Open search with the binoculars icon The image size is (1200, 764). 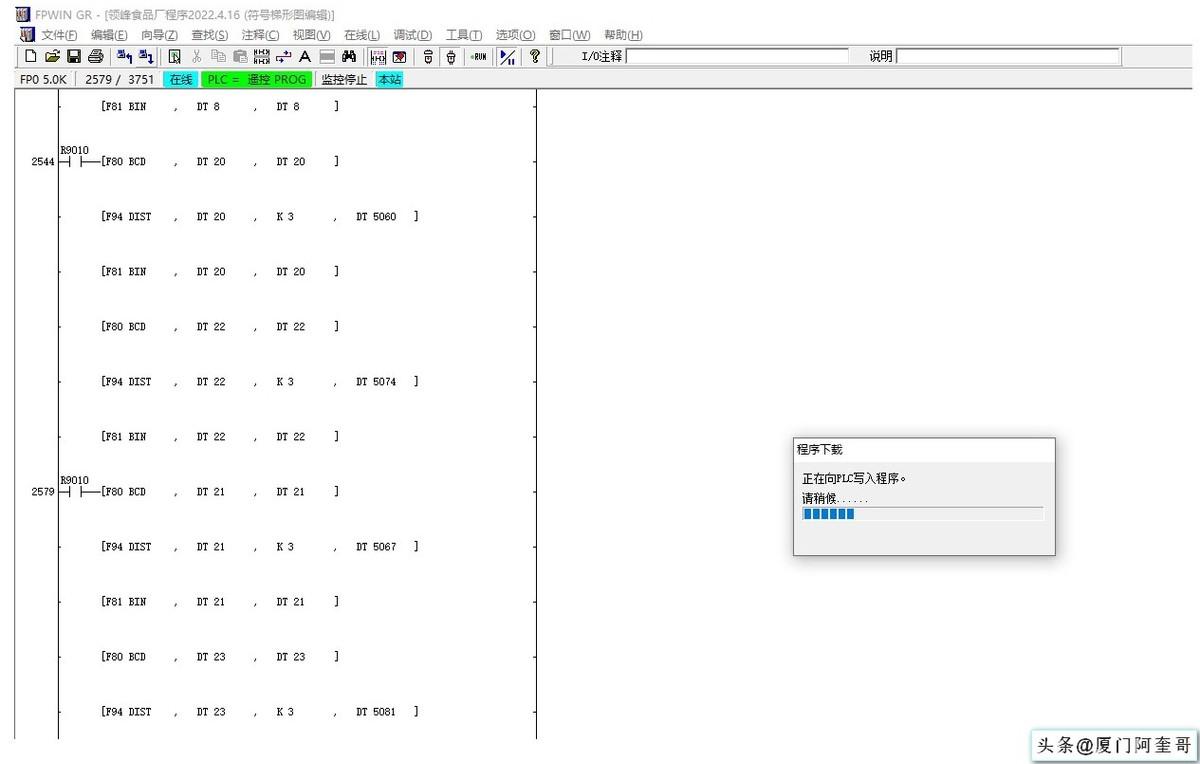pyautogui.click(x=349, y=57)
